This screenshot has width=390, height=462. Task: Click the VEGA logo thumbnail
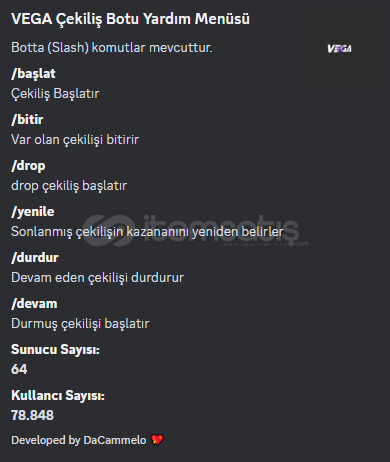(340, 49)
